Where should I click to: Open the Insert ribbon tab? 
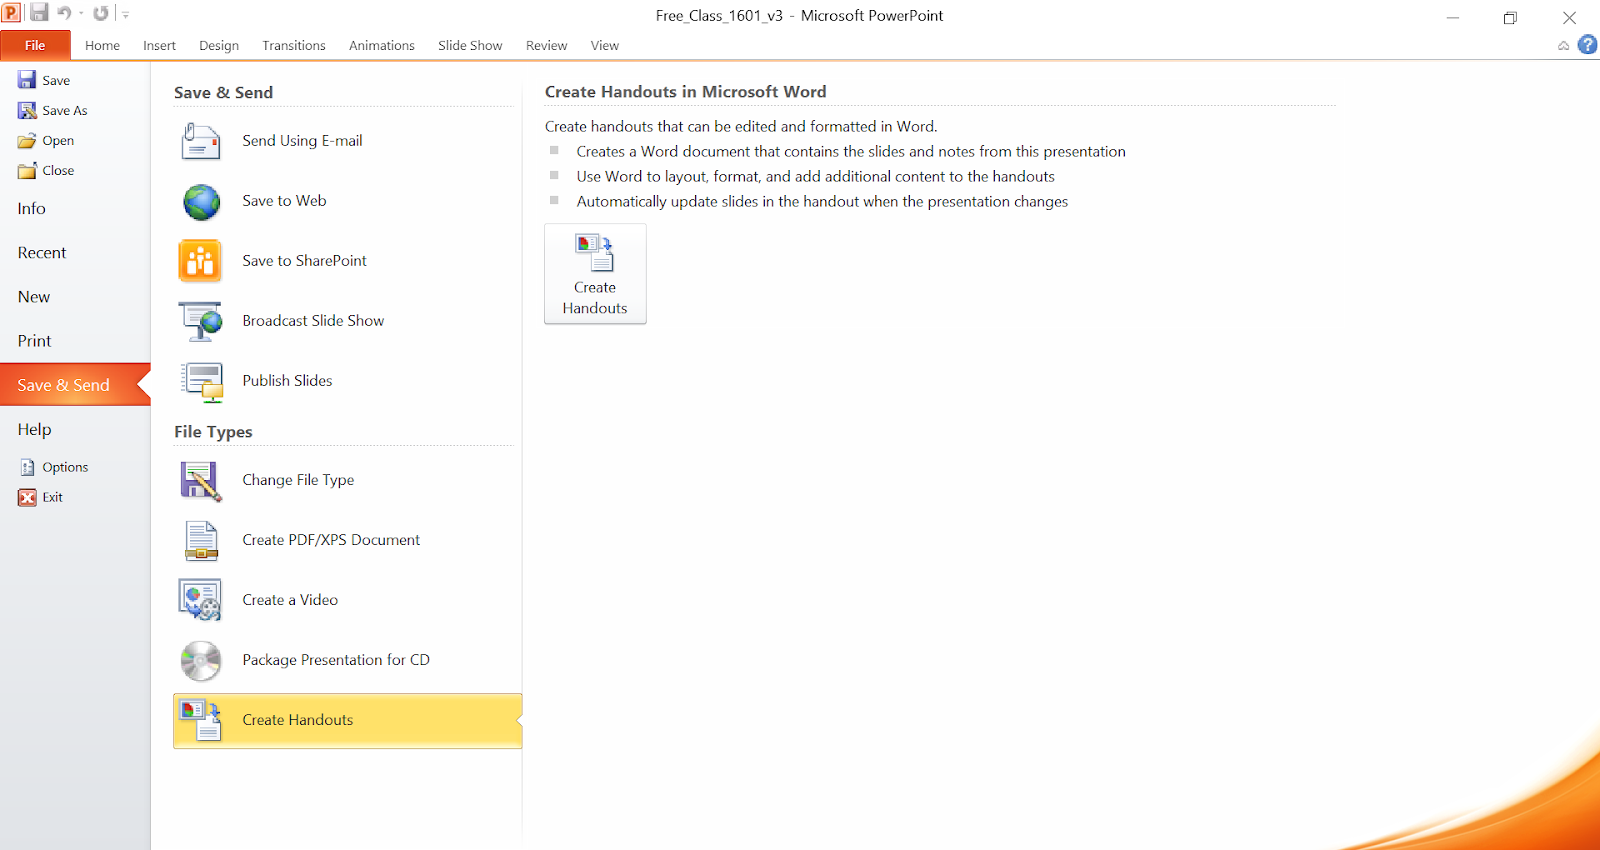[159, 45]
